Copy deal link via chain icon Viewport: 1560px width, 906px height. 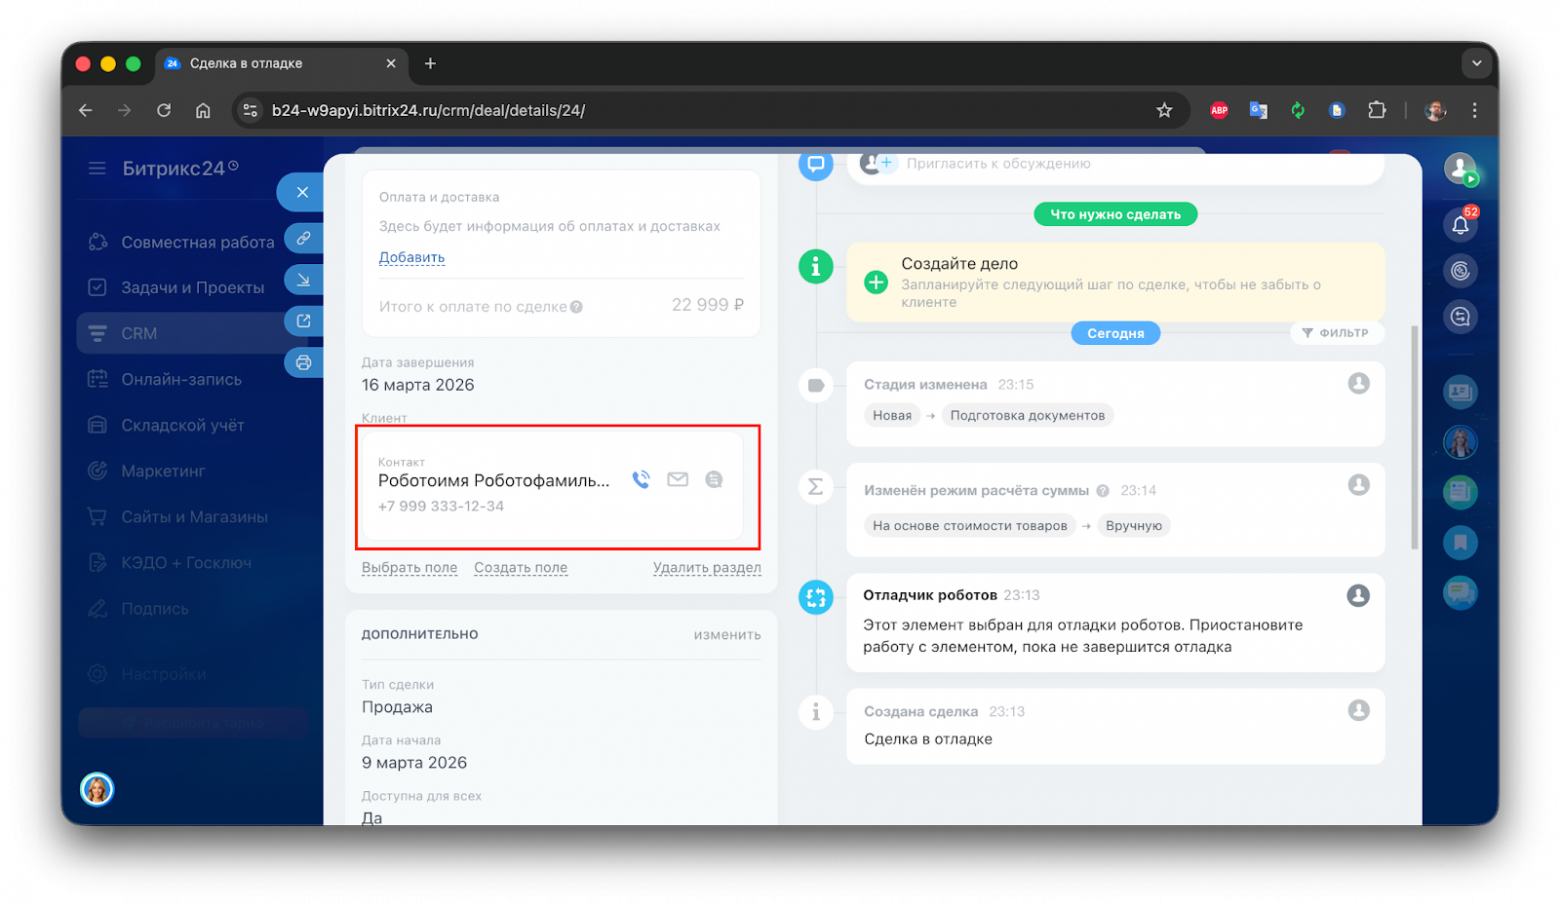pos(303,238)
